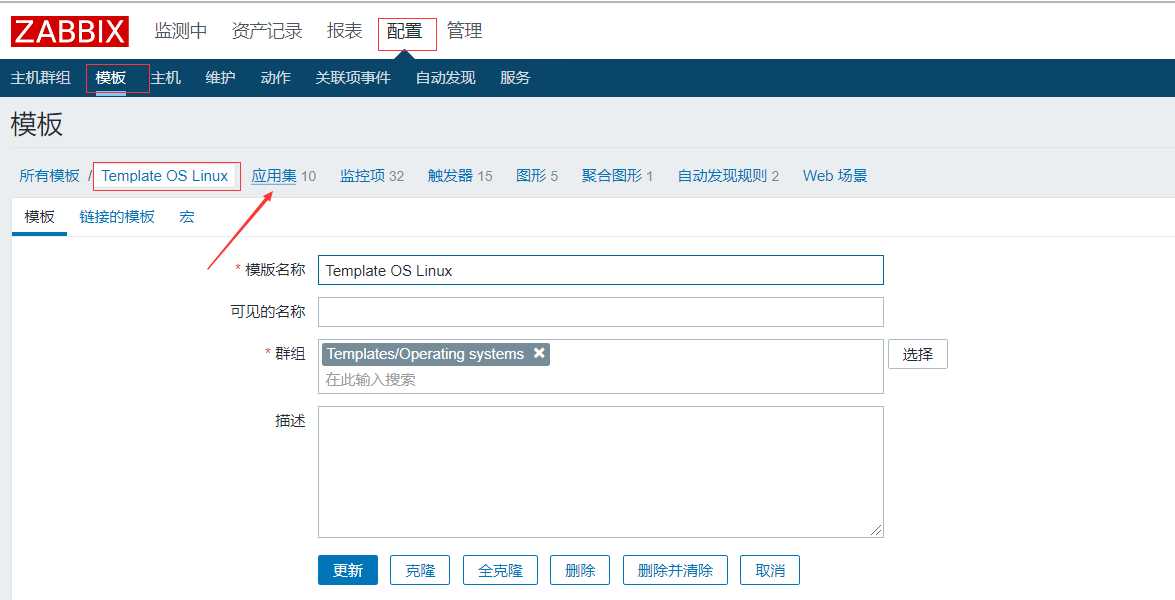
Task: Open the 配置 top menu
Action: 405,31
